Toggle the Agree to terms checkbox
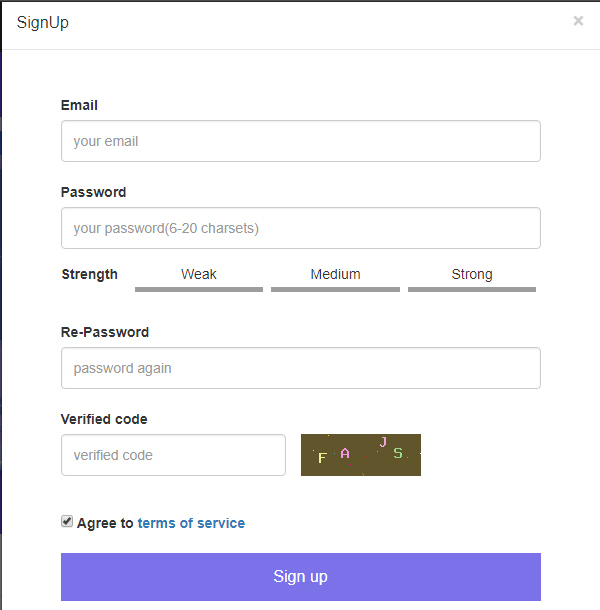 point(67,522)
